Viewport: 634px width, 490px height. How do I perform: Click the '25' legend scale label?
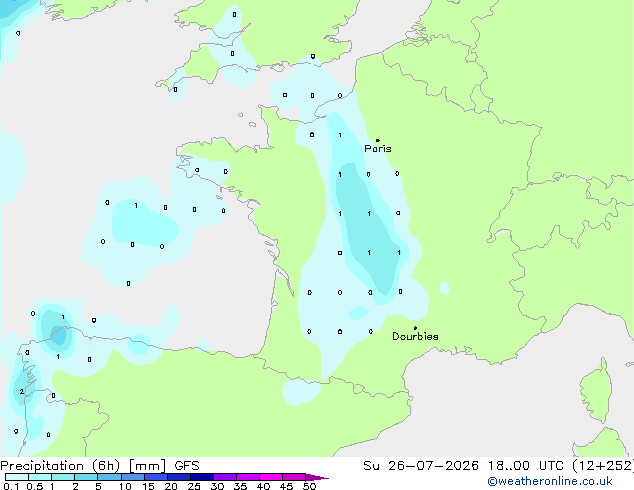194,486
